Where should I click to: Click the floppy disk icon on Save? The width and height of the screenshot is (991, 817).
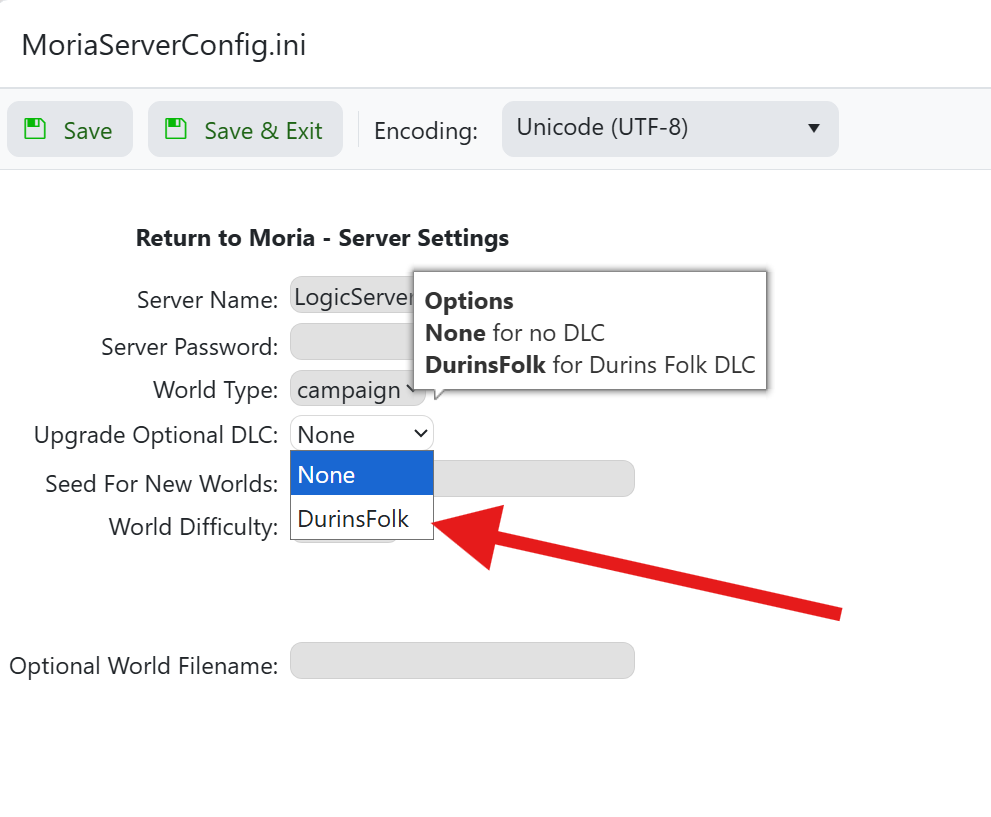(x=35, y=129)
